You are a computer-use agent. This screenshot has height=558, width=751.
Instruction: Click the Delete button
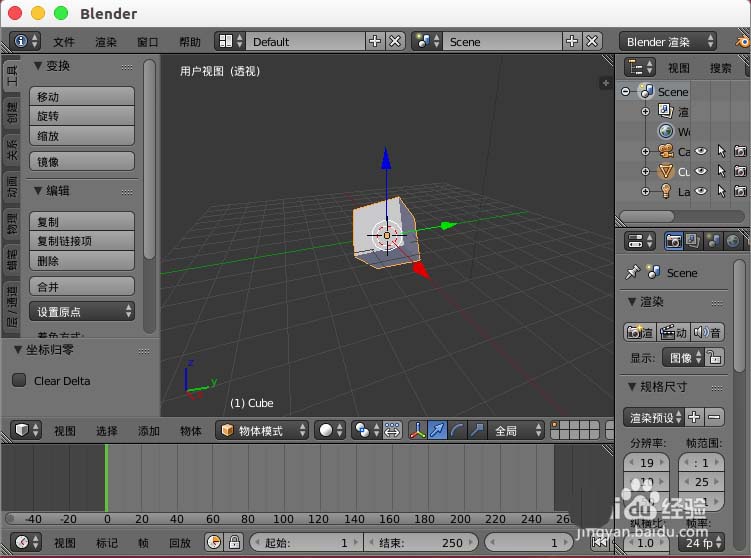coord(82,261)
